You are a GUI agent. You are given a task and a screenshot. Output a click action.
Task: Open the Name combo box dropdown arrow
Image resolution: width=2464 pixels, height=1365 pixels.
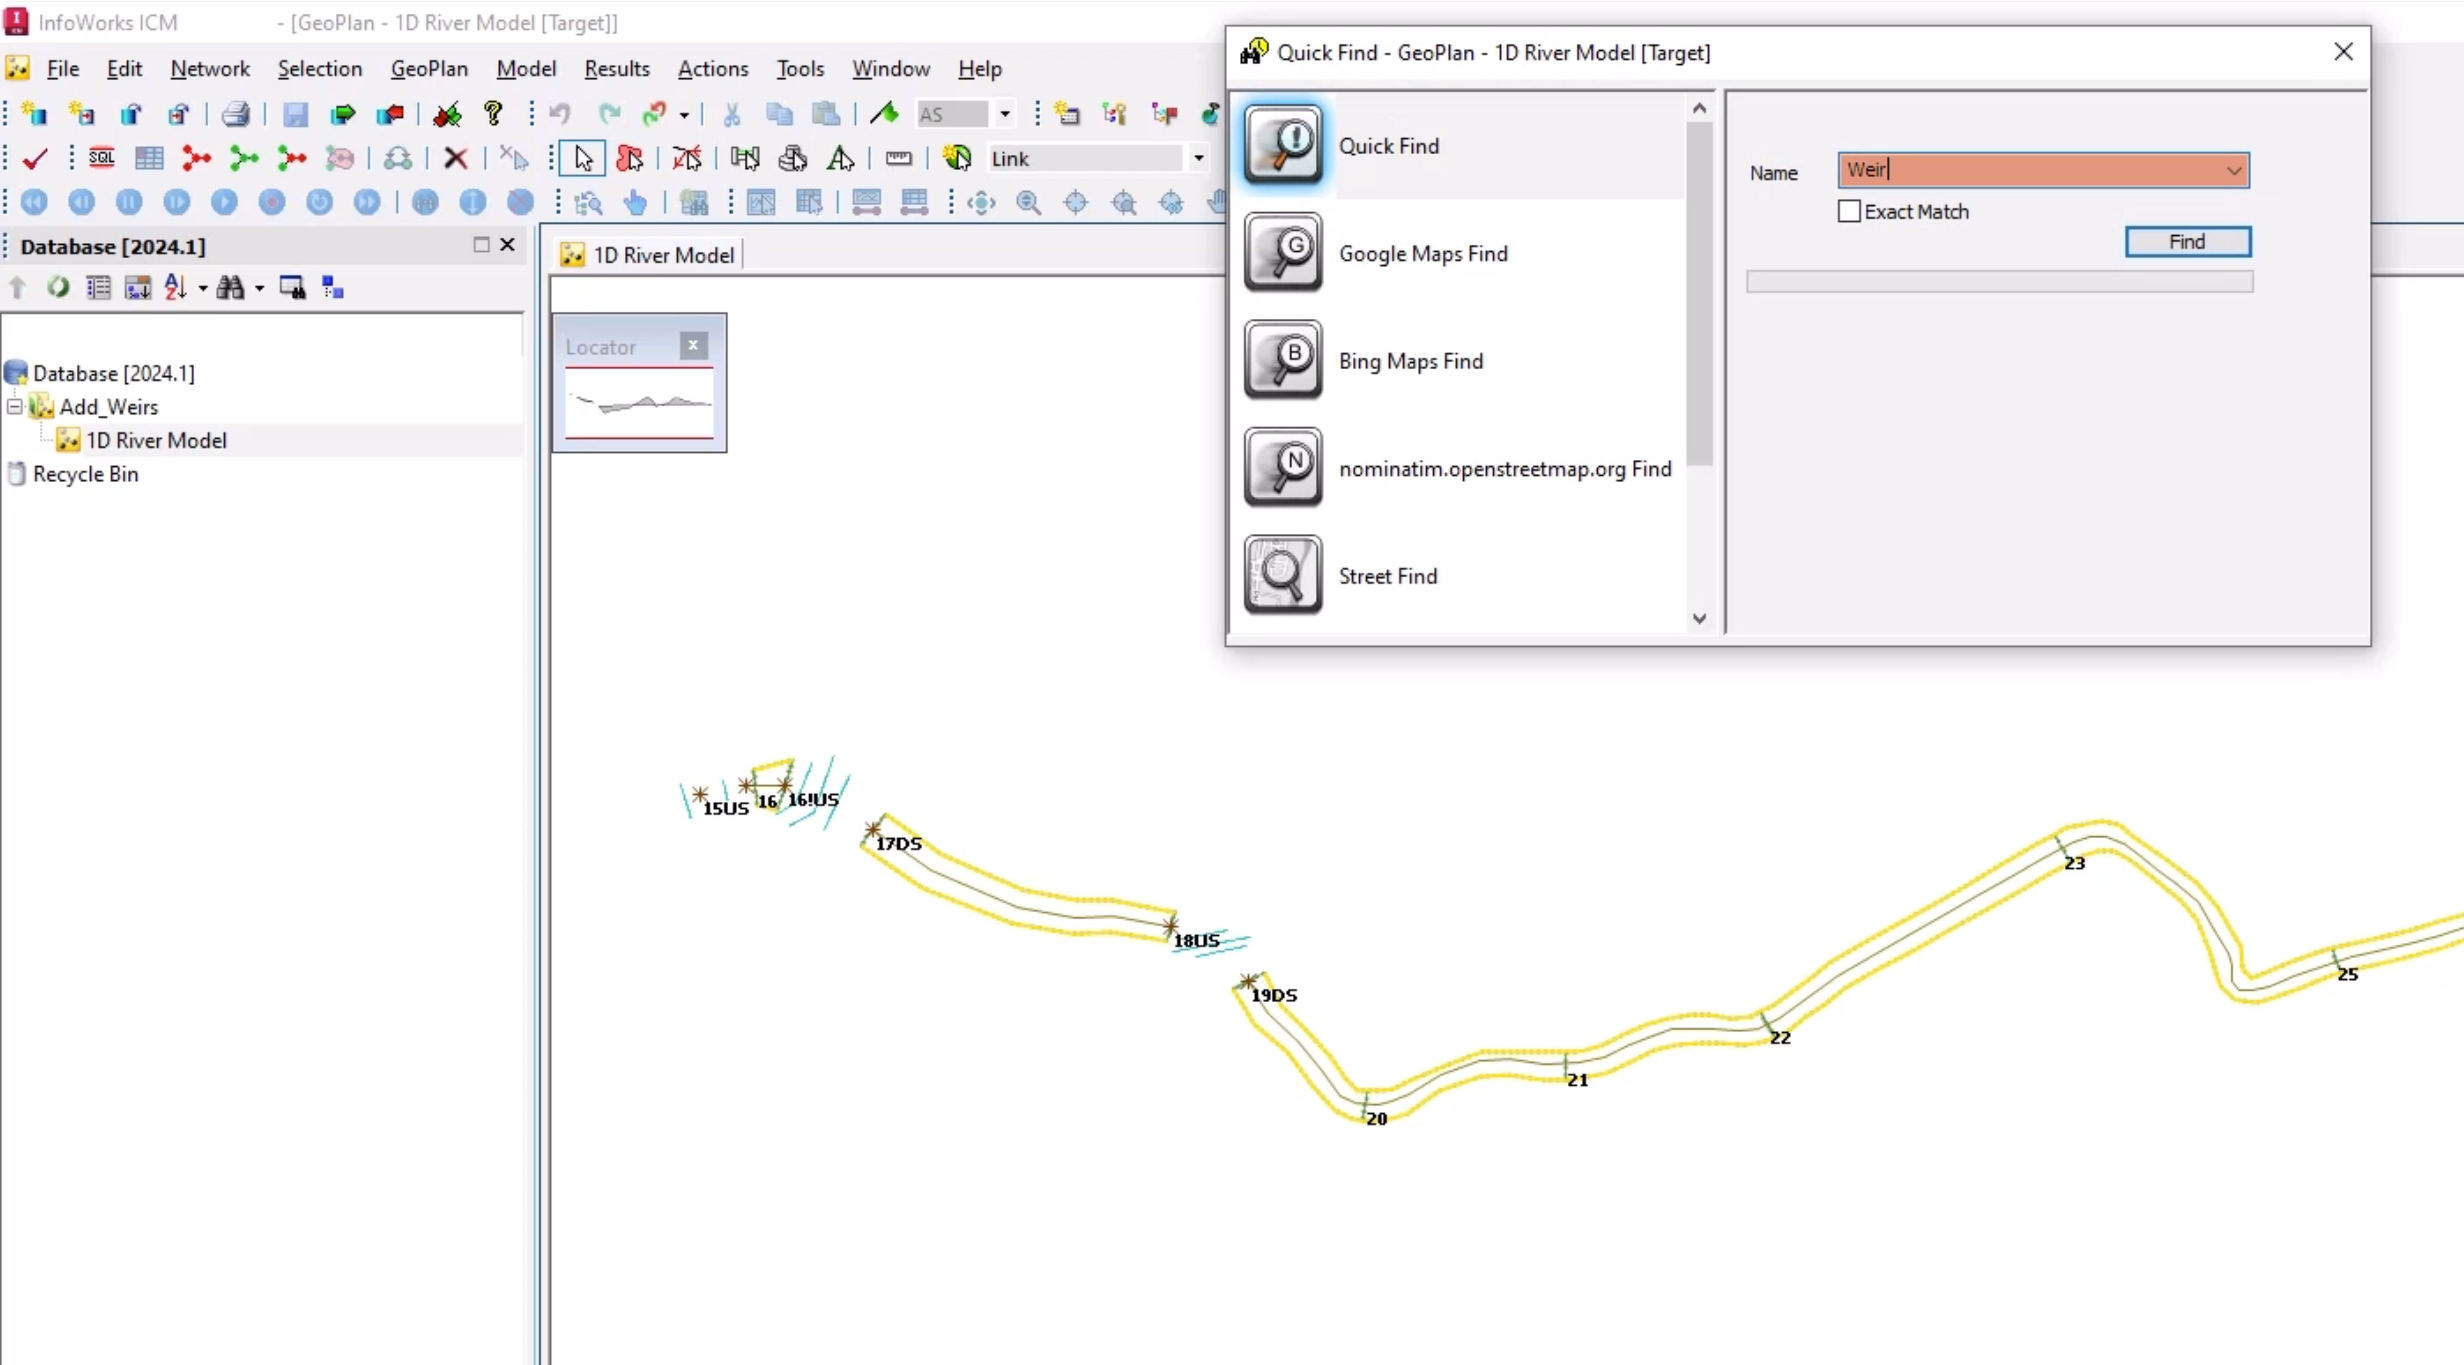coord(2234,171)
